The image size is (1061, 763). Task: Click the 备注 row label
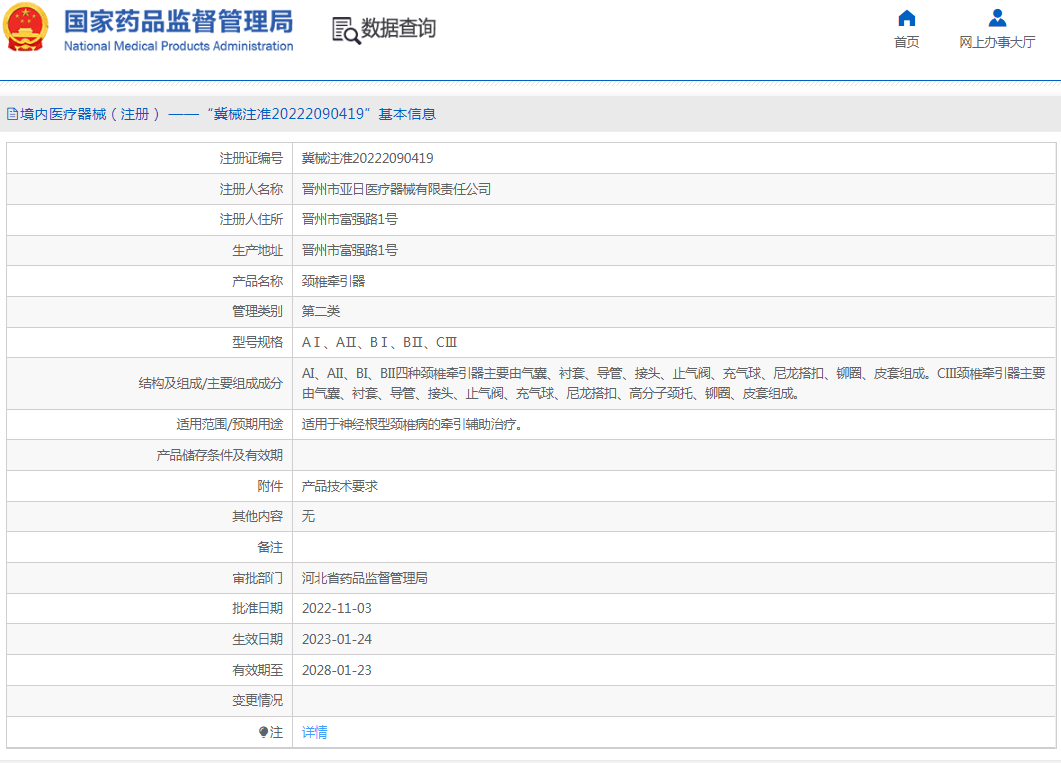point(270,547)
